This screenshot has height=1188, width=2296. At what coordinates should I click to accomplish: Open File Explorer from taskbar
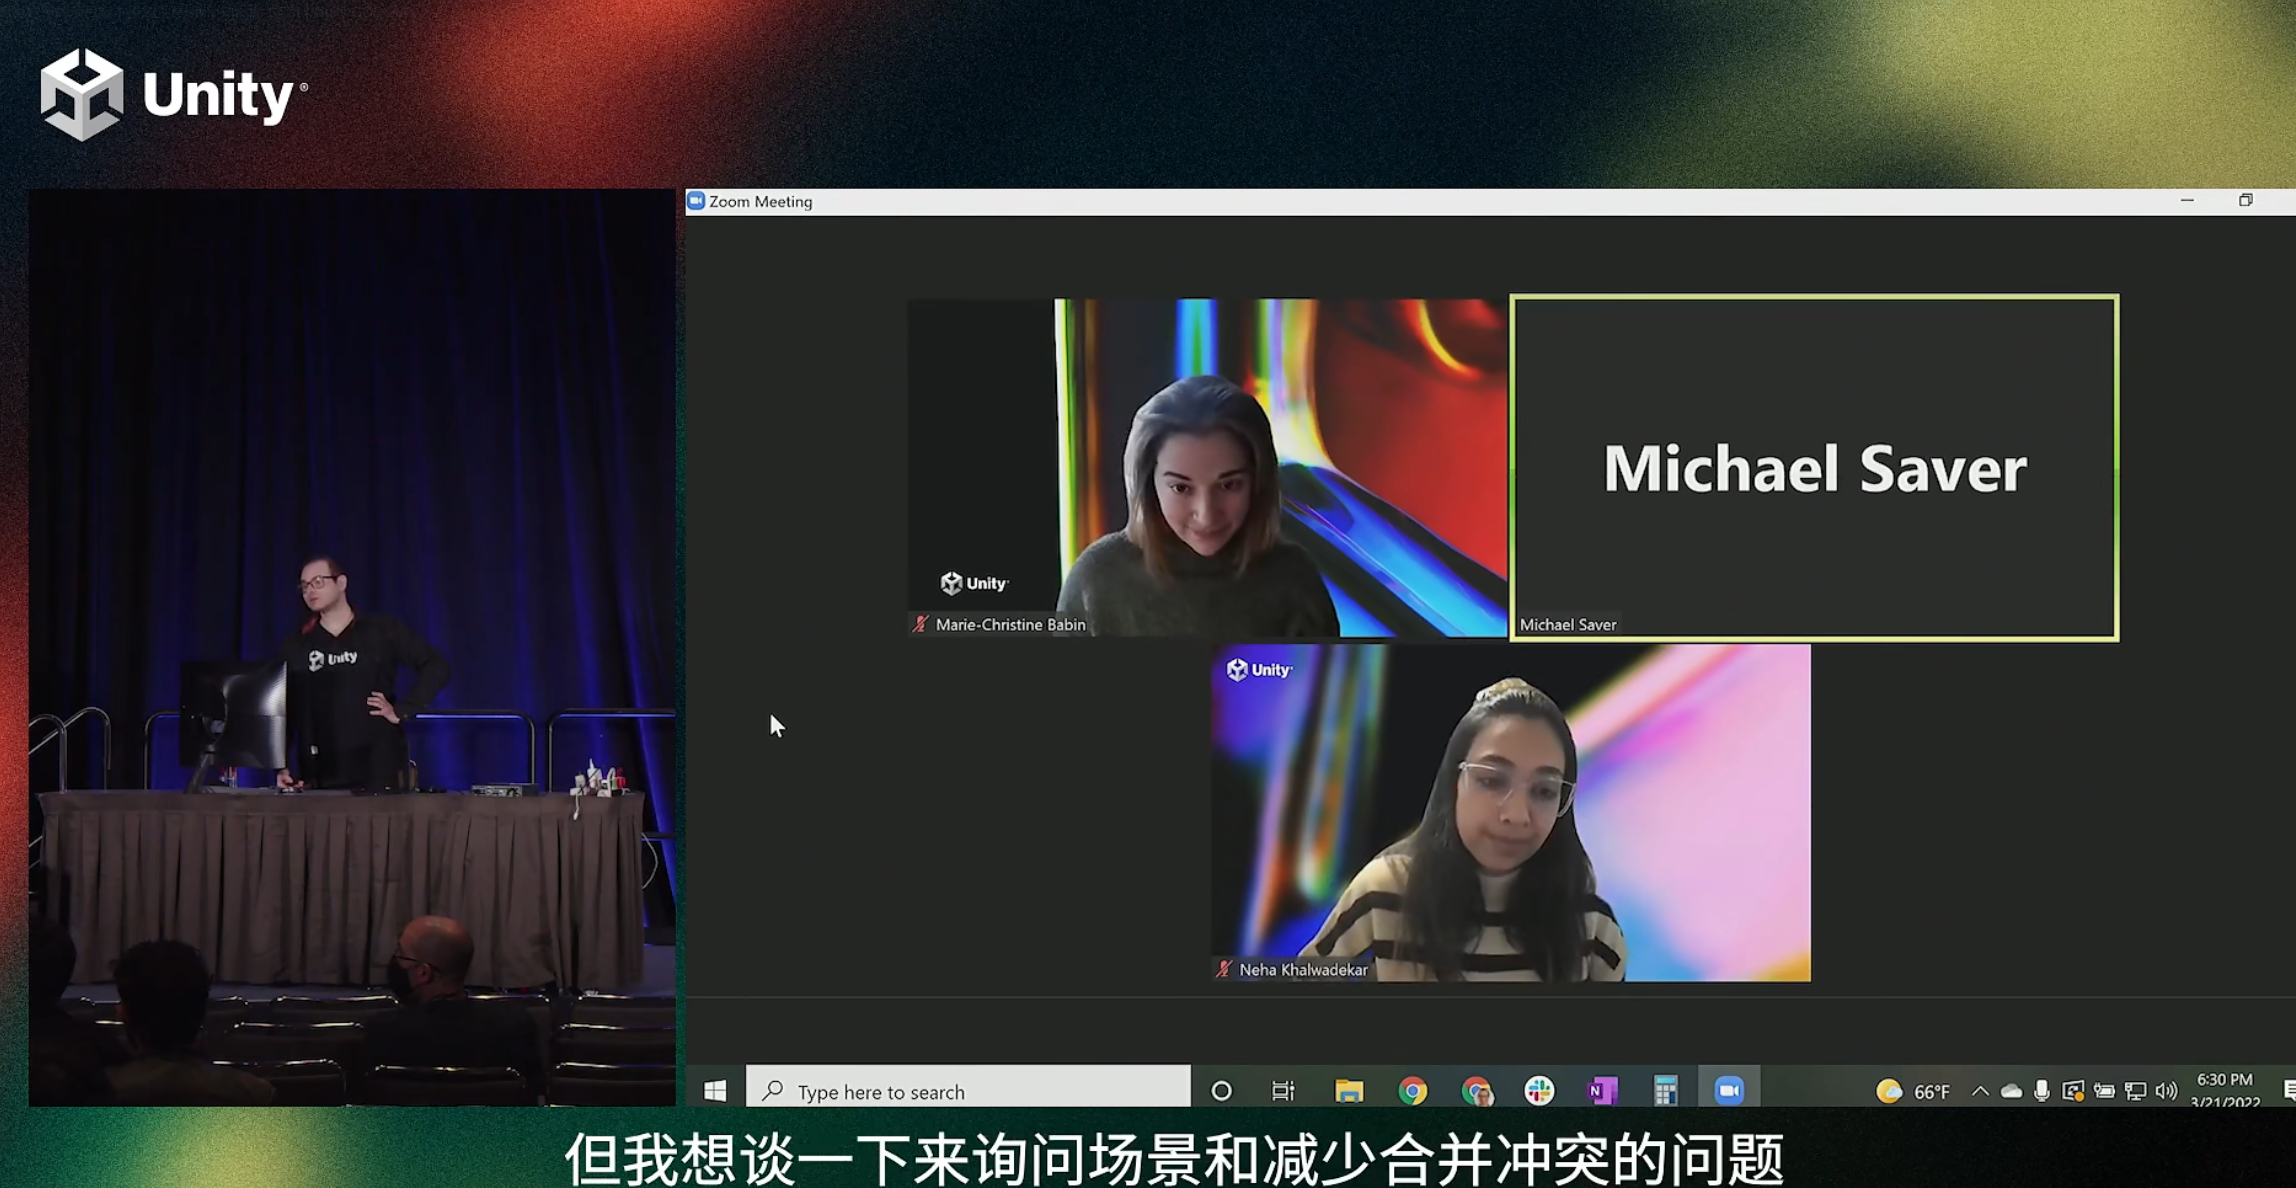coord(1348,1090)
